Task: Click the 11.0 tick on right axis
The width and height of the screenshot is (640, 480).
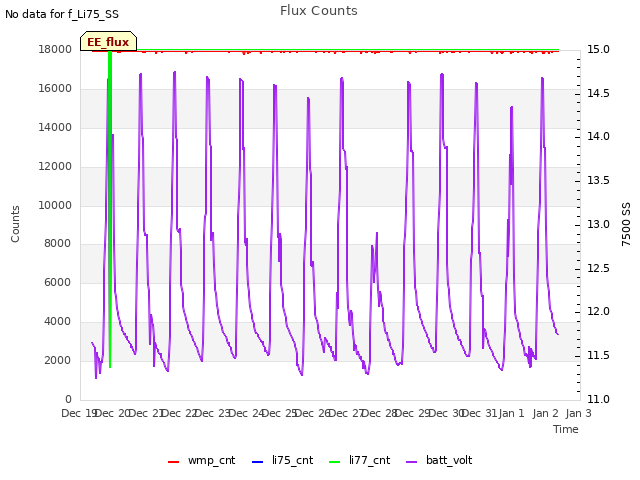Action: pos(598,399)
